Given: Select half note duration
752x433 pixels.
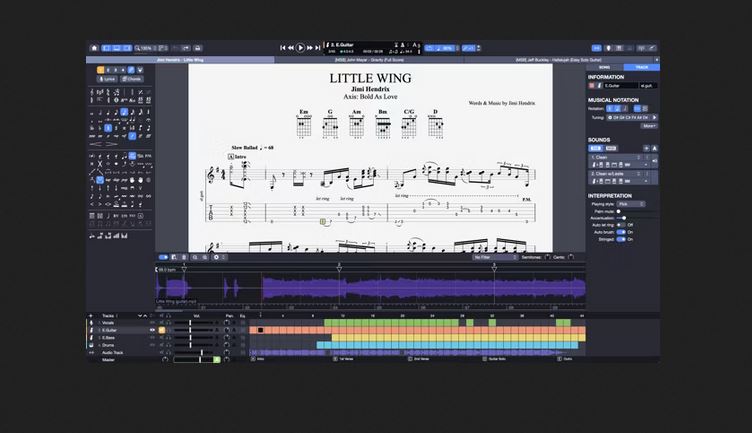Looking at the screenshot, I should (x=100, y=112).
